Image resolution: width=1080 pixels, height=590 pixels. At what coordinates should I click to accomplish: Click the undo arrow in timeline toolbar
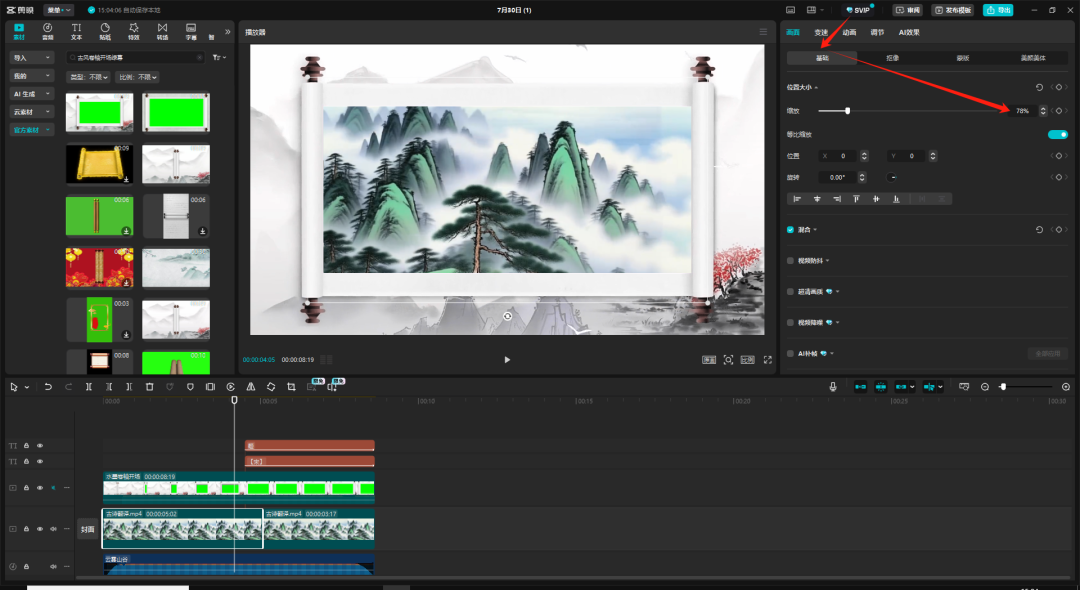point(48,386)
